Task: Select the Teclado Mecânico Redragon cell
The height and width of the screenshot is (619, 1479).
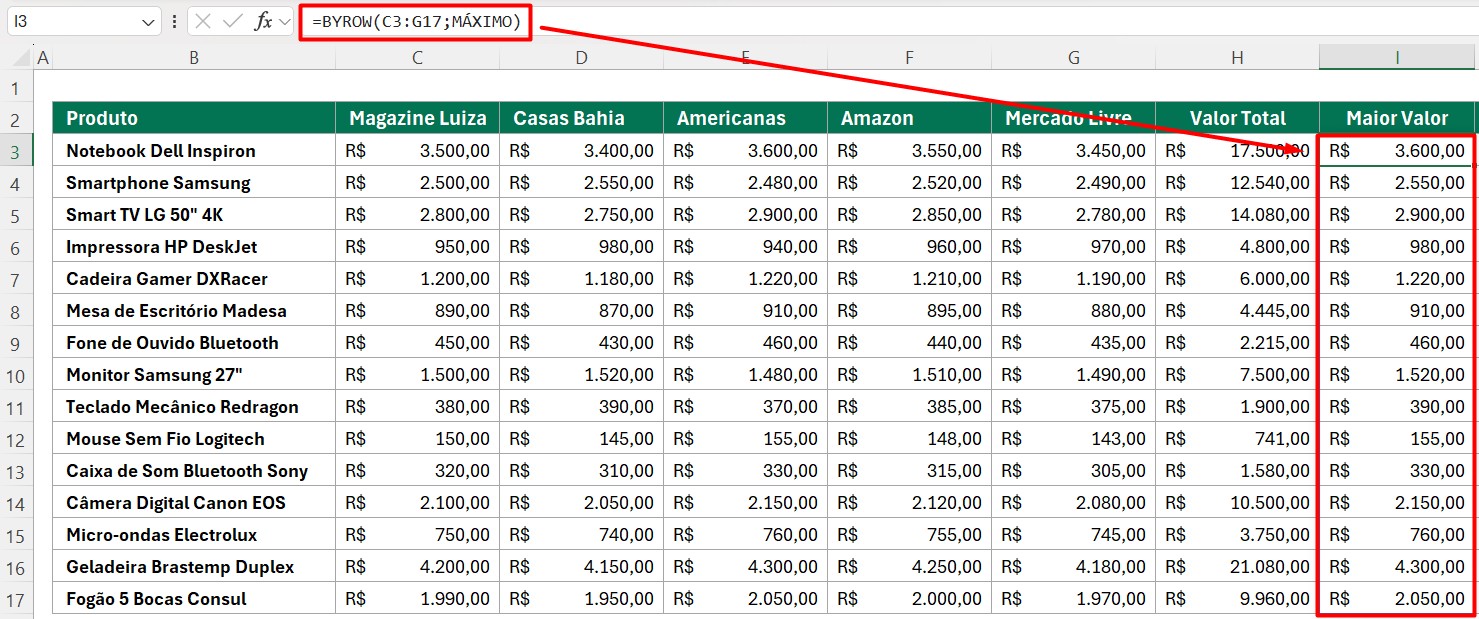Action: point(194,407)
